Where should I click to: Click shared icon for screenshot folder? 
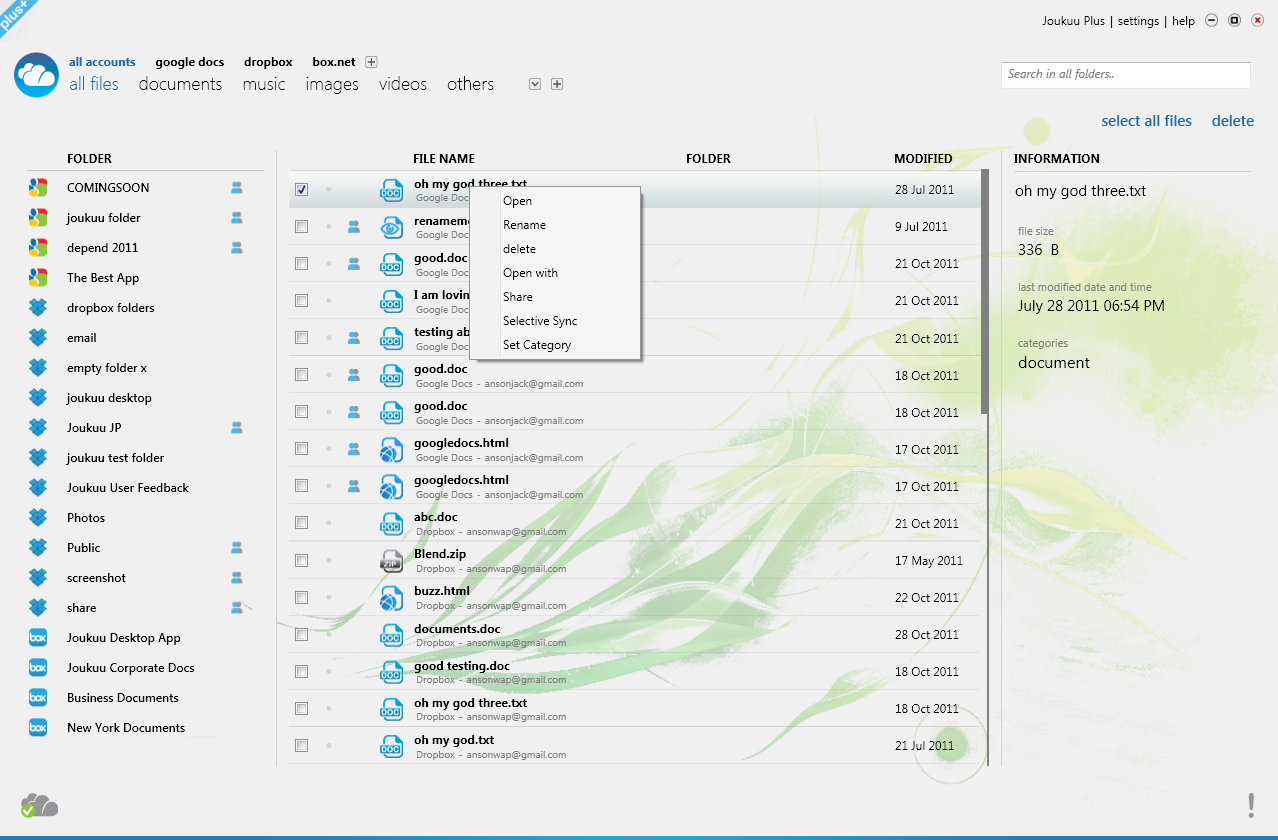tap(237, 578)
